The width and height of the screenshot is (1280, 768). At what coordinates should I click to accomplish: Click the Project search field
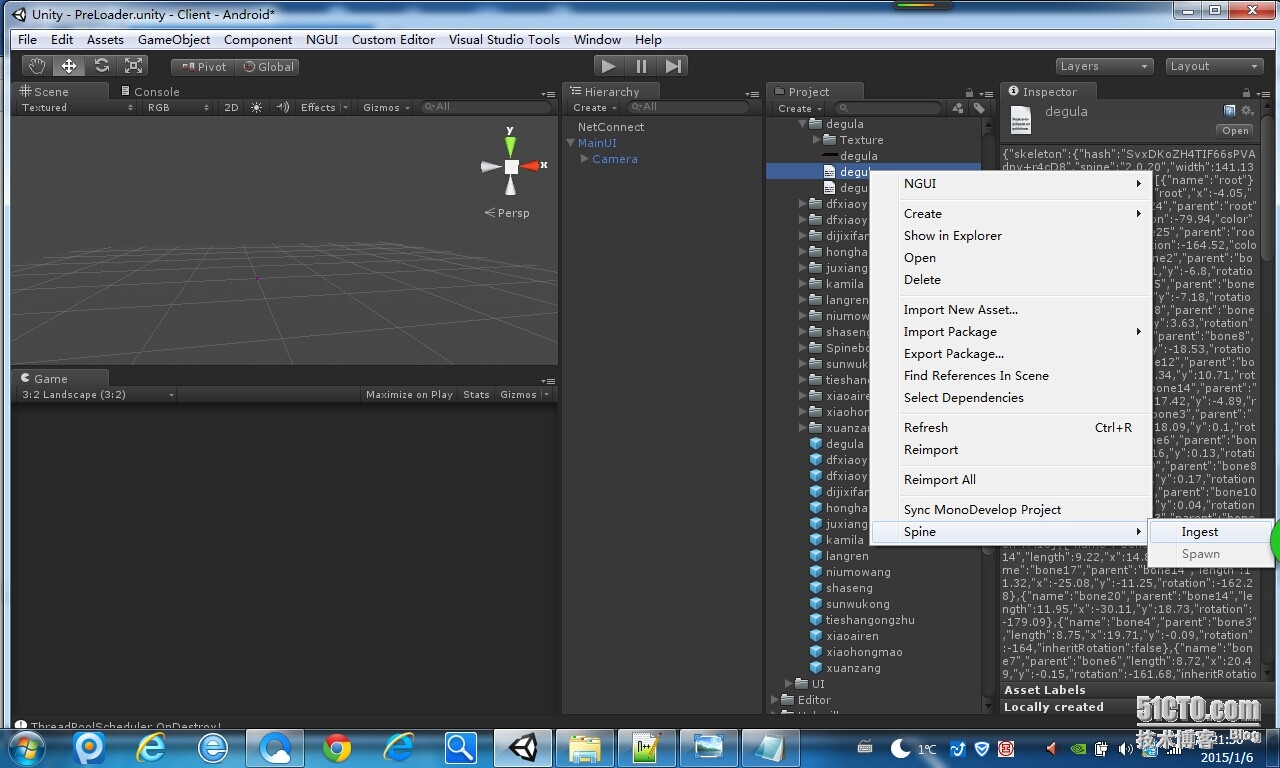coord(890,108)
